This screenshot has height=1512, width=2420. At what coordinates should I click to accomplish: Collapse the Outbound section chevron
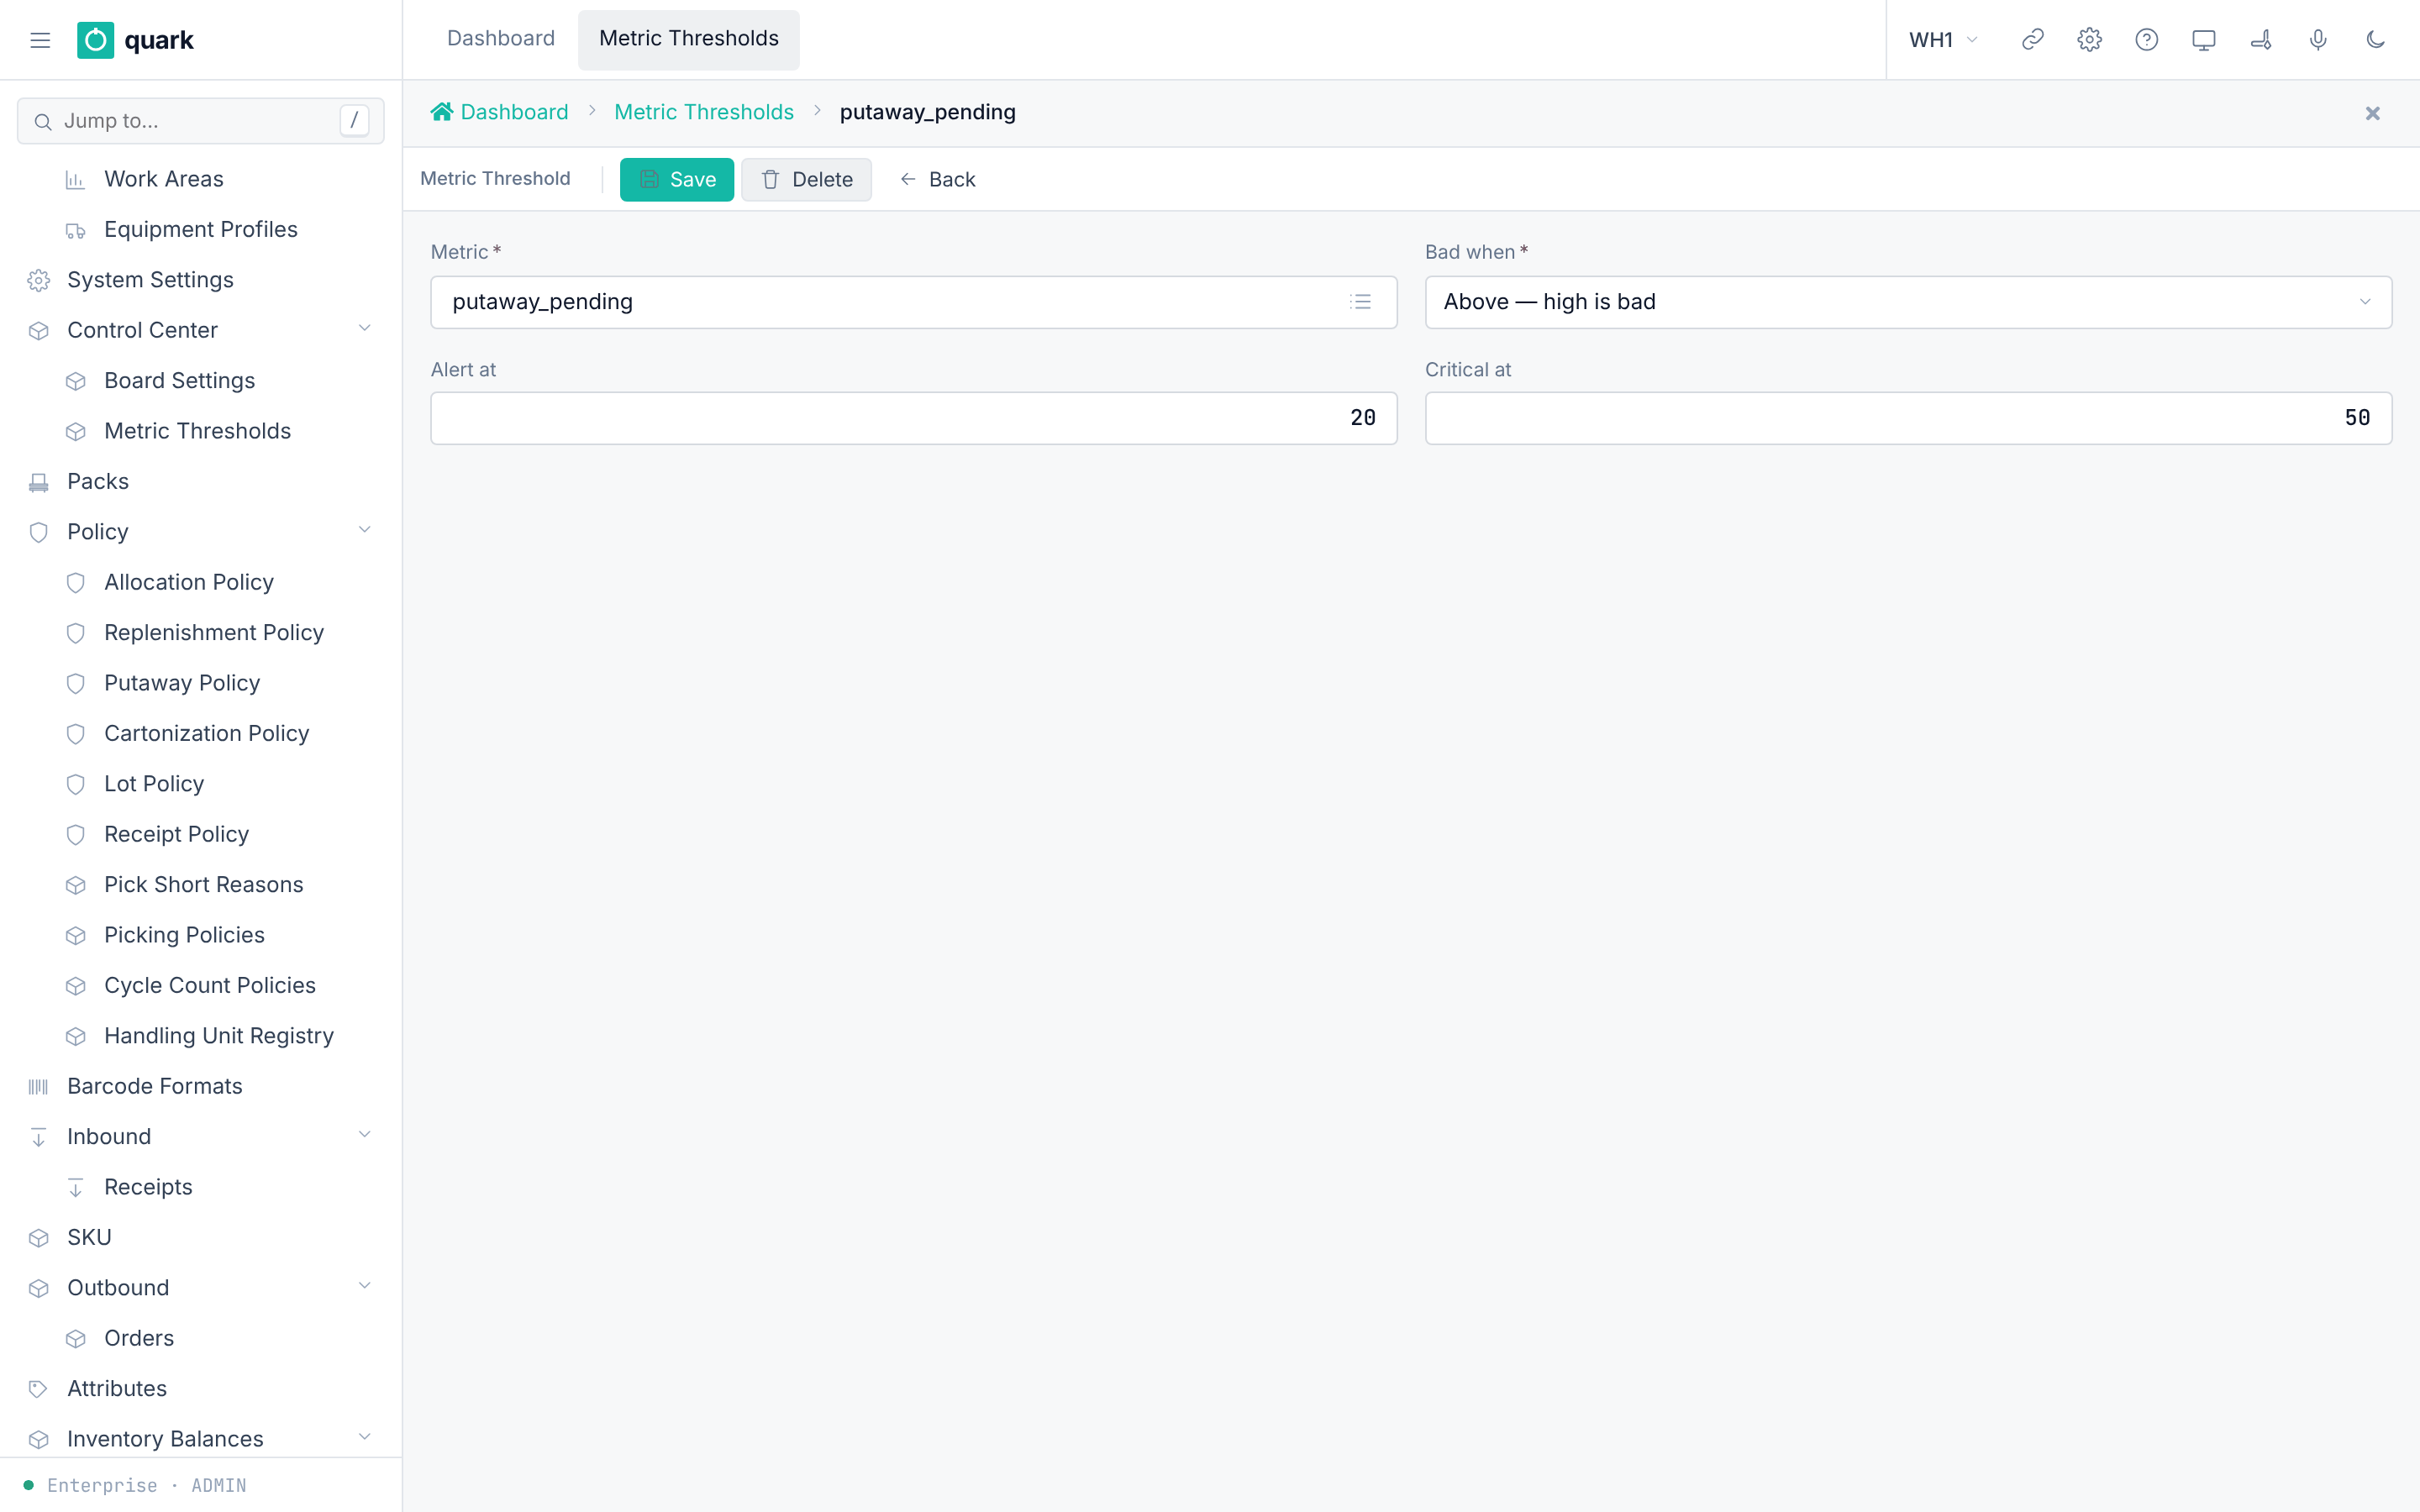click(x=364, y=1286)
